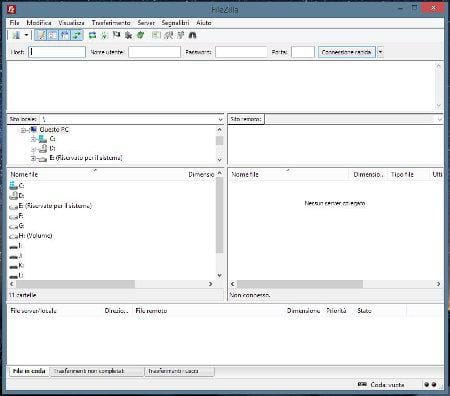The height and width of the screenshot is (396, 450).
Task: Open the Segnalibri menu
Action: [x=175, y=23]
